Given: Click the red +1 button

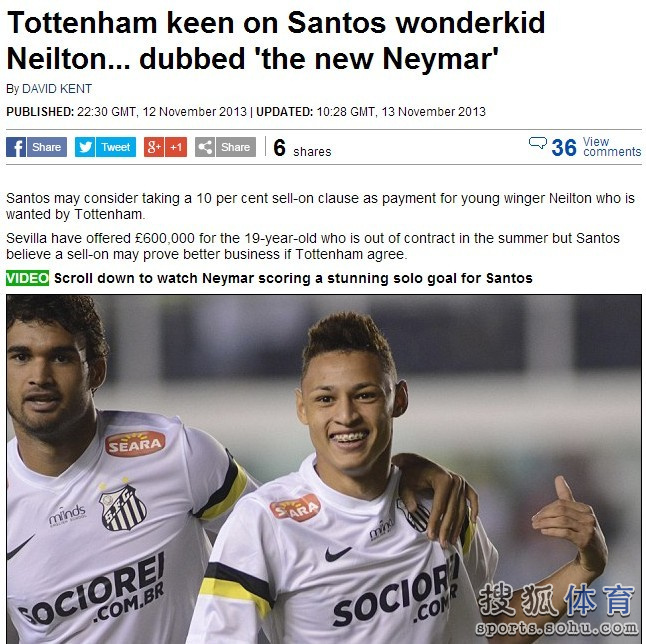Looking at the screenshot, I should point(176,147).
